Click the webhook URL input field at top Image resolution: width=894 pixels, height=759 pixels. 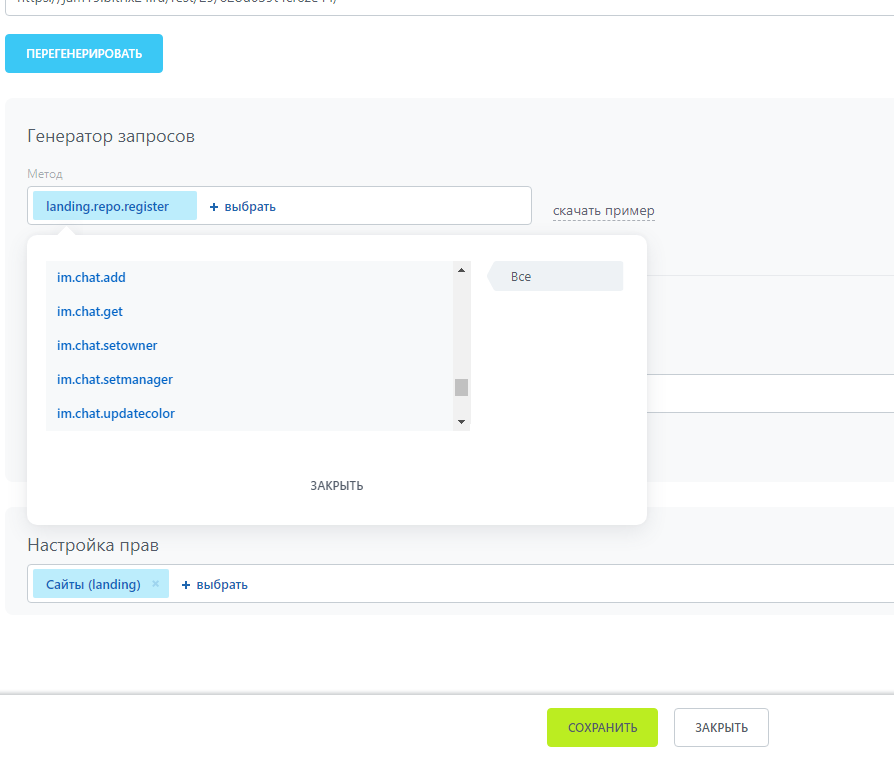pos(449,6)
